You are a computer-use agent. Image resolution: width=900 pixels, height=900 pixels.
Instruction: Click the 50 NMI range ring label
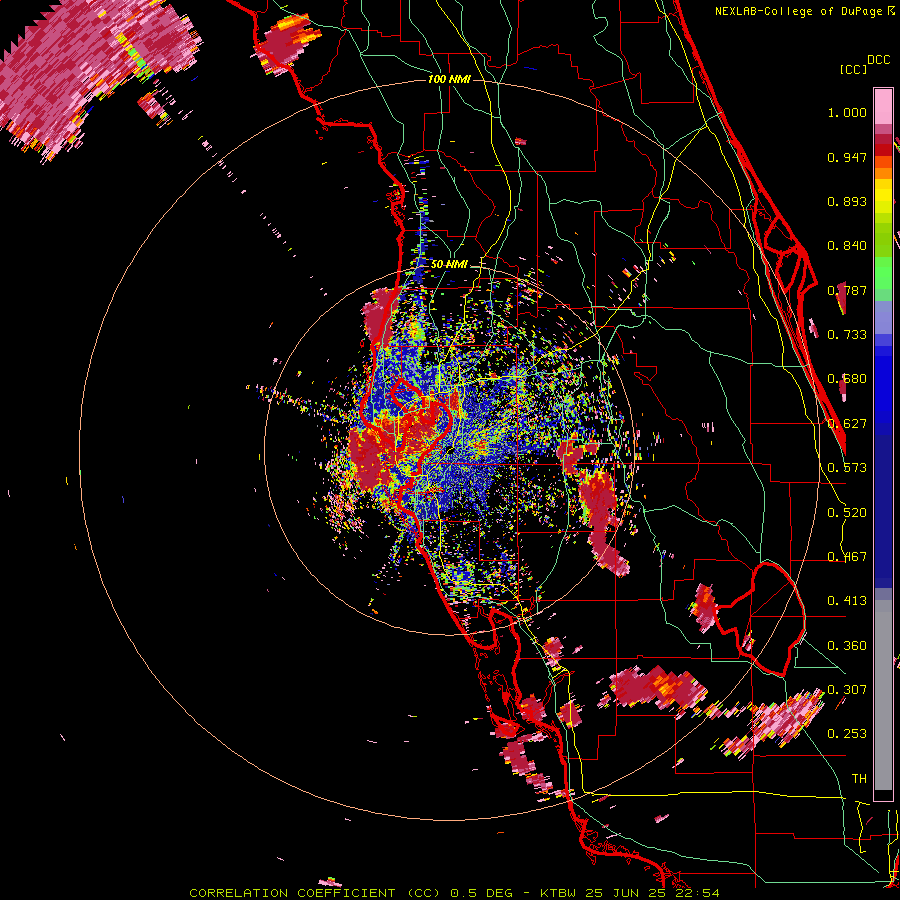pos(449,265)
